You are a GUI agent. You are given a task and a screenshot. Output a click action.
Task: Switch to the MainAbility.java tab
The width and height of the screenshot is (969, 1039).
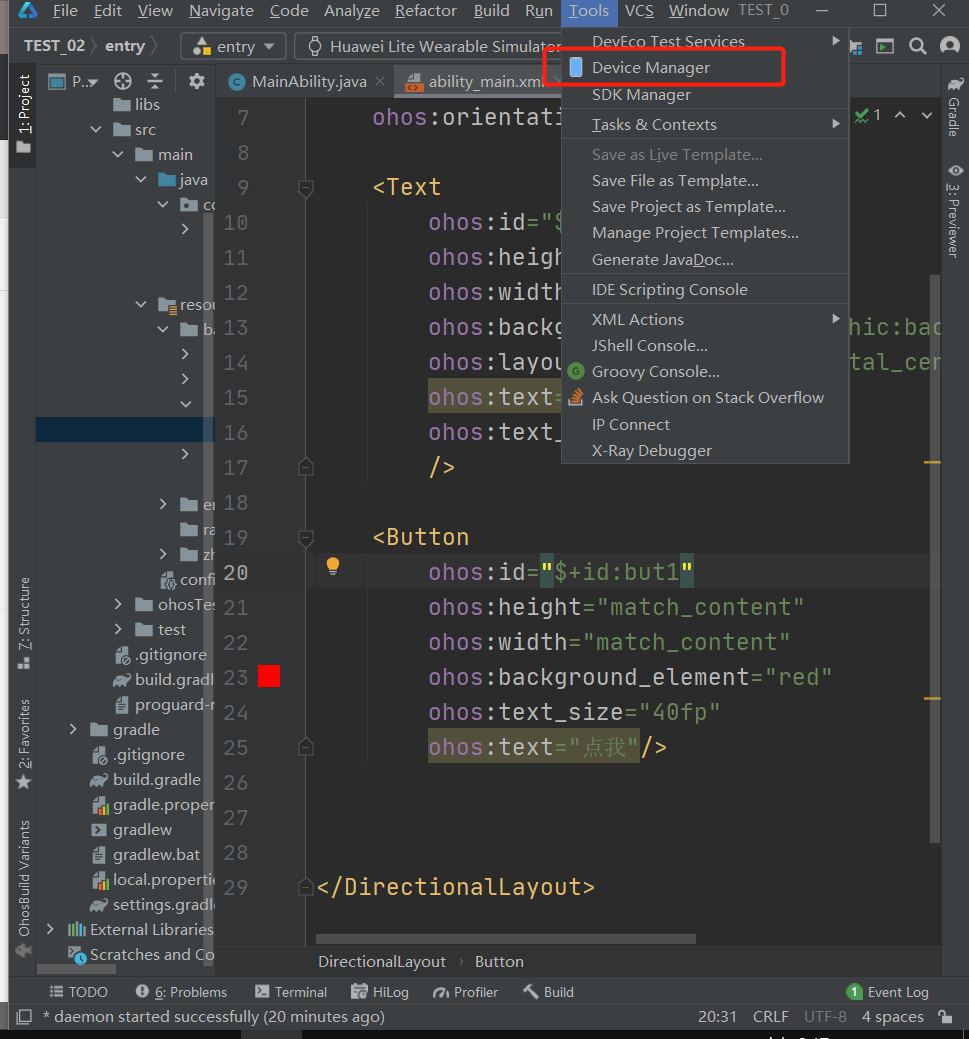306,81
